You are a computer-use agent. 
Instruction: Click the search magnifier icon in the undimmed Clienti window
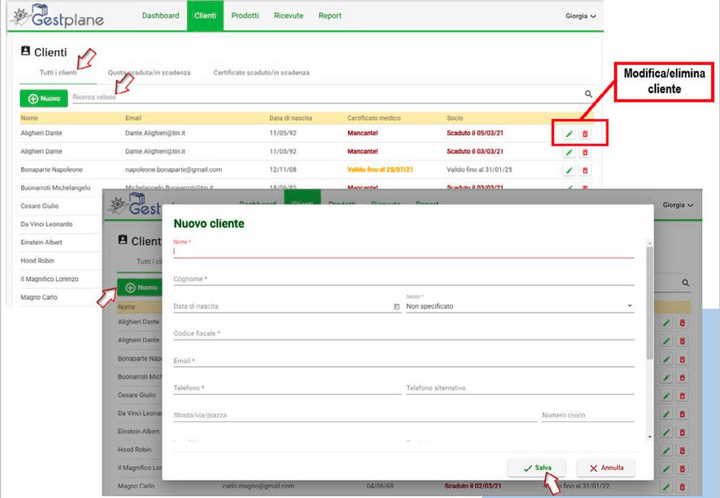(x=588, y=94)
